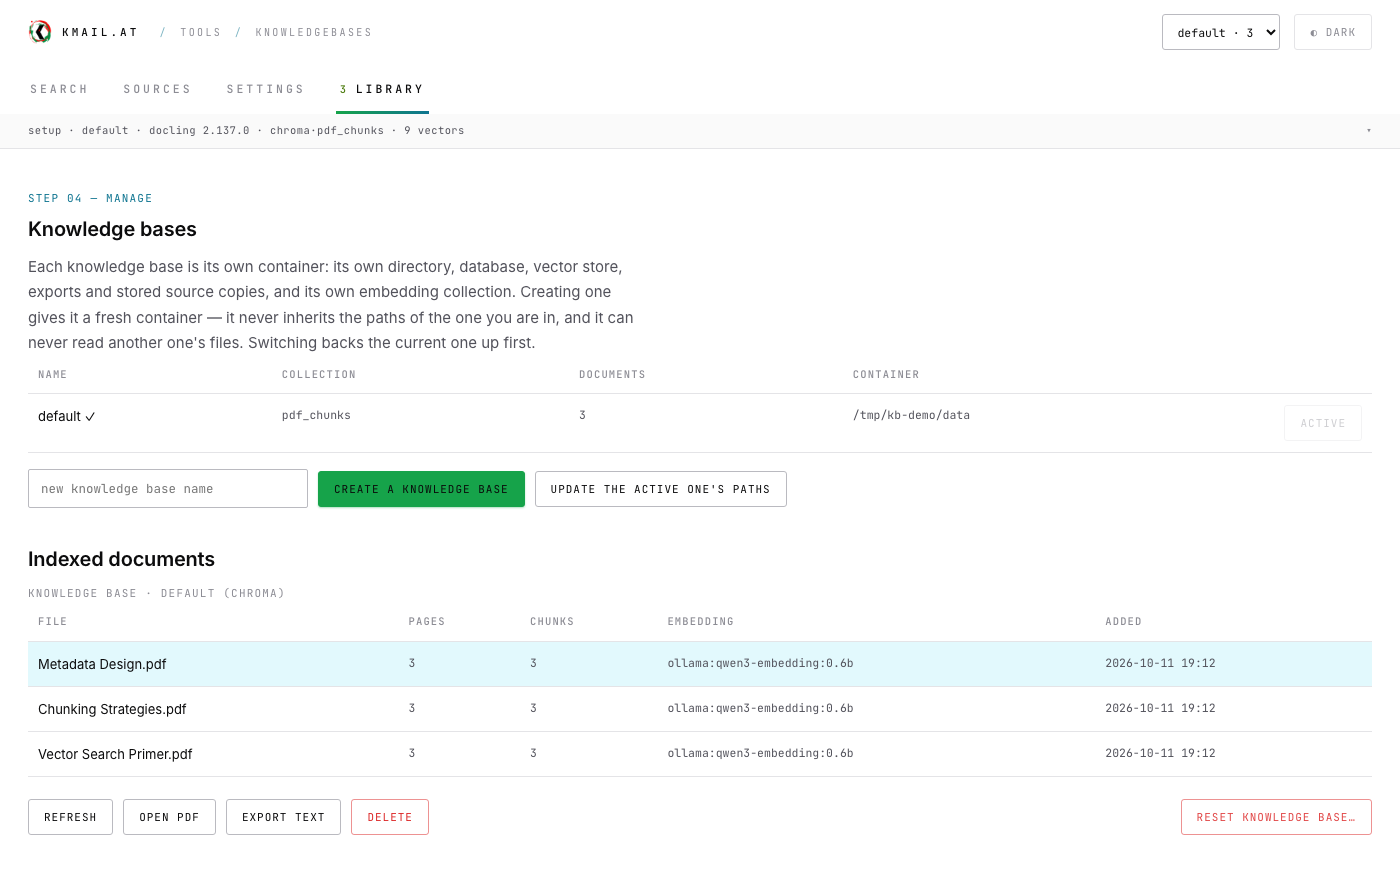Click the REFRESH button

click(x=70, y=817)
